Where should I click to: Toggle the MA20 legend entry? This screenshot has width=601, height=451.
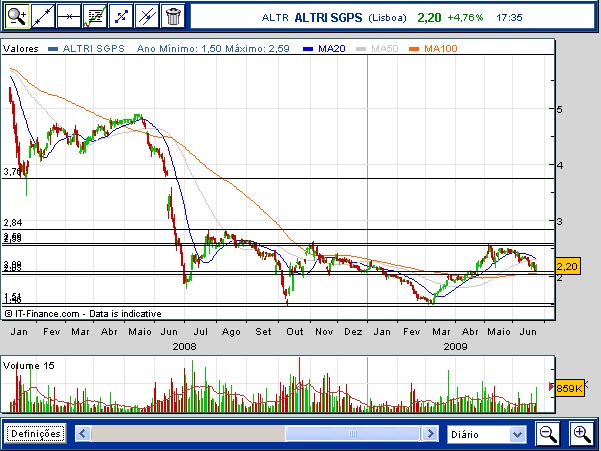coord(324,49)
